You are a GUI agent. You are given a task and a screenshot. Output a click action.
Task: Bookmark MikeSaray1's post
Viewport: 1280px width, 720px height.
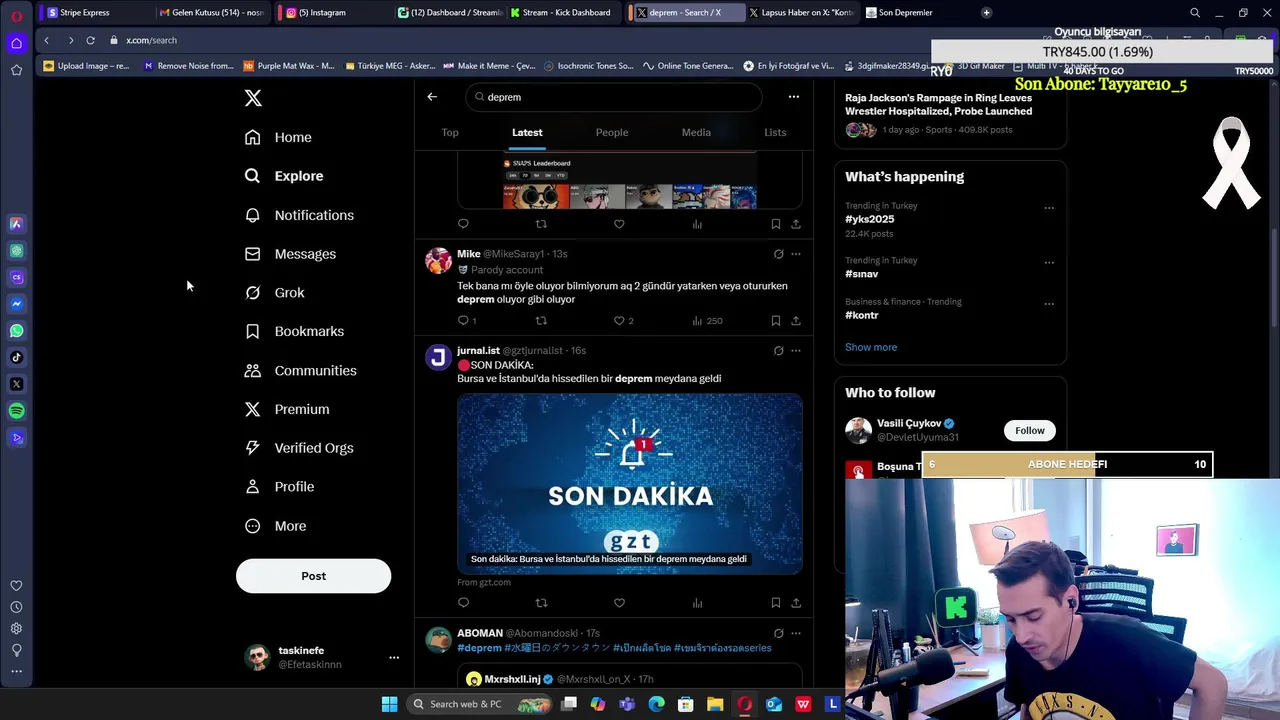pyautogui.click(x=776, y=321)
